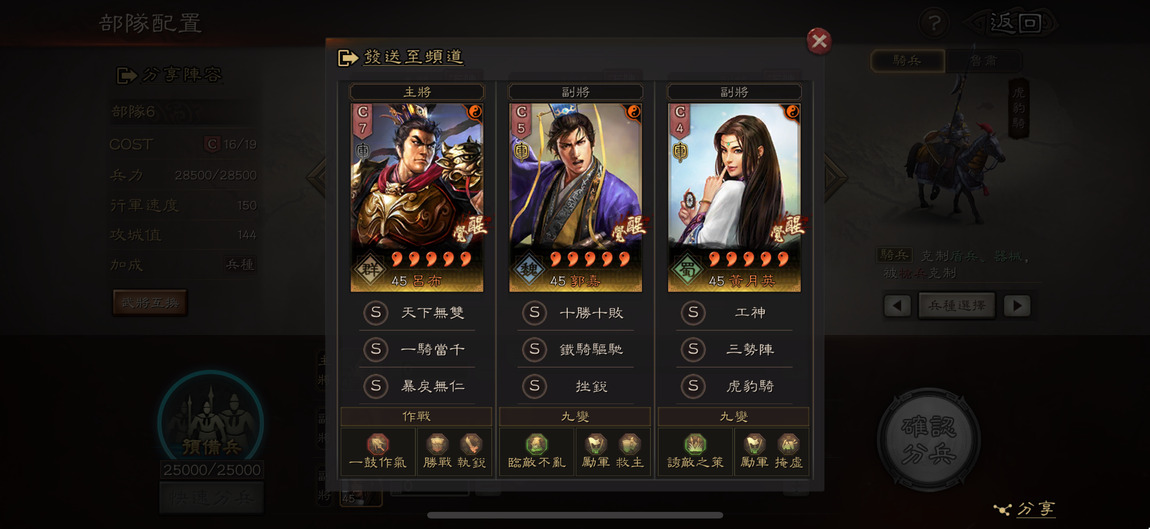Screen dimensions: 1150x529
Task: Select the 臨敵不亂 tactic icon
Action: click(x=536, y=445)
